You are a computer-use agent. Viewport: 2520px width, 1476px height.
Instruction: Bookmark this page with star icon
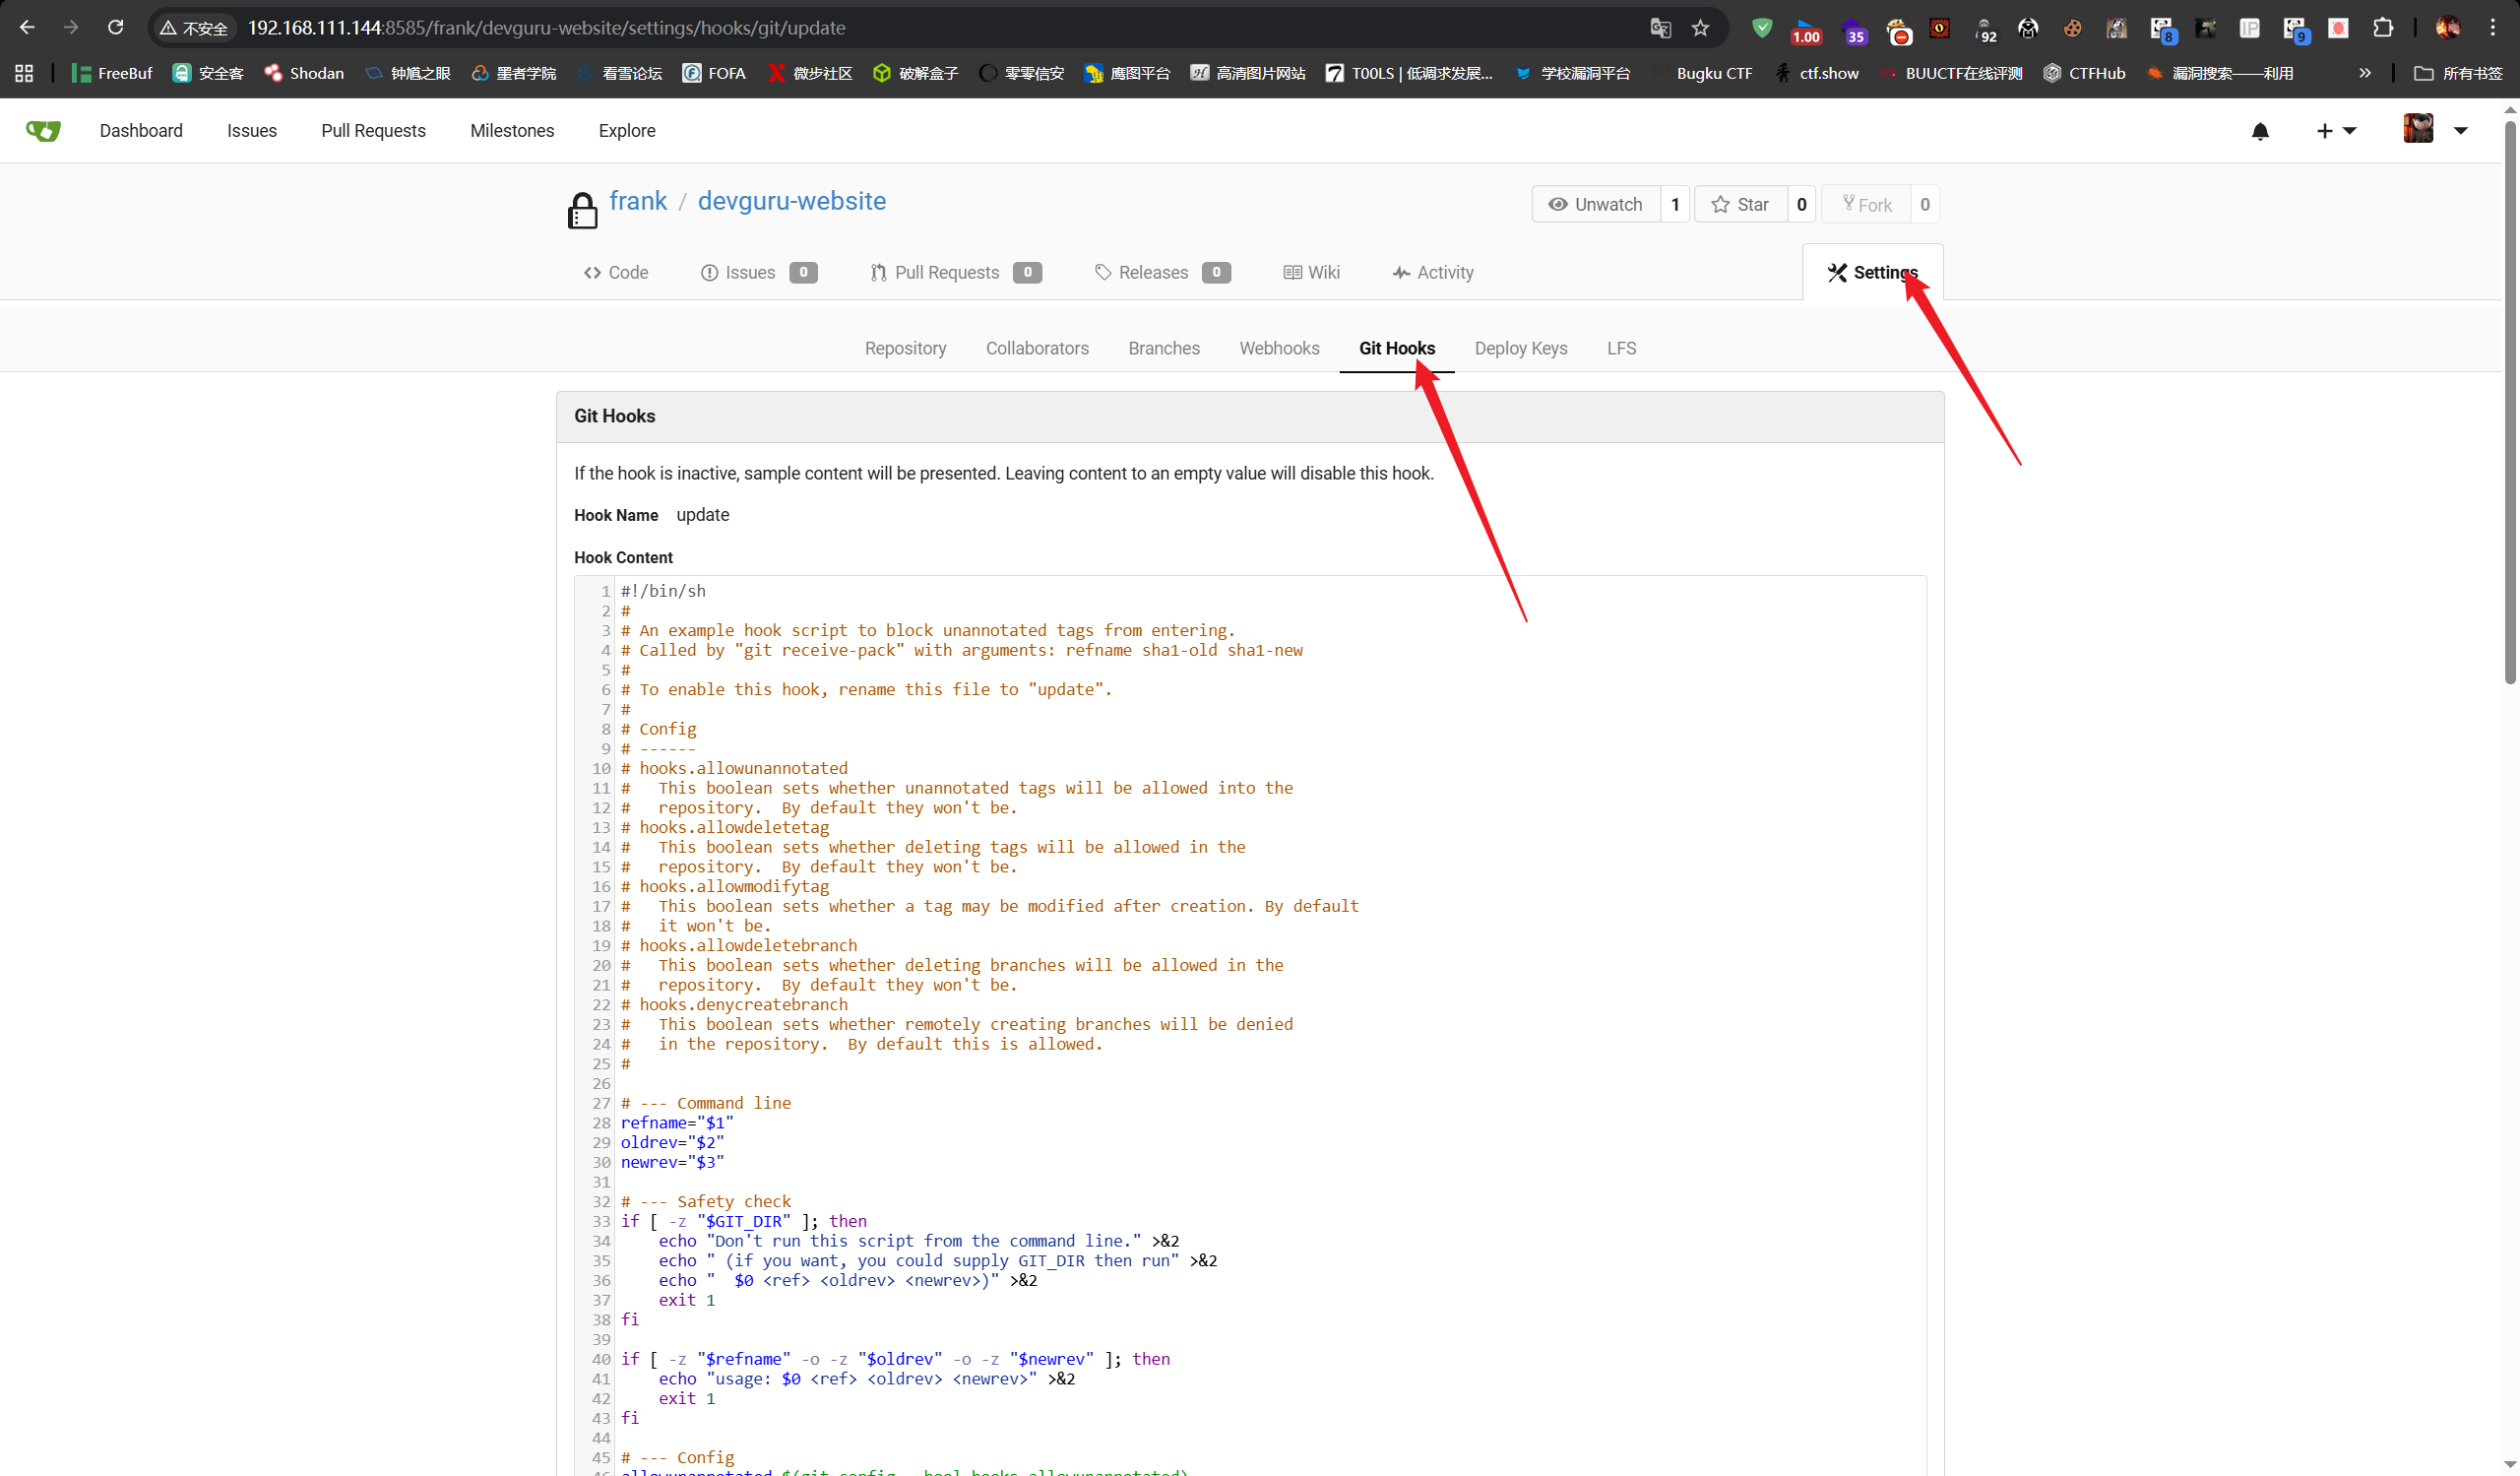(1700, 28)
